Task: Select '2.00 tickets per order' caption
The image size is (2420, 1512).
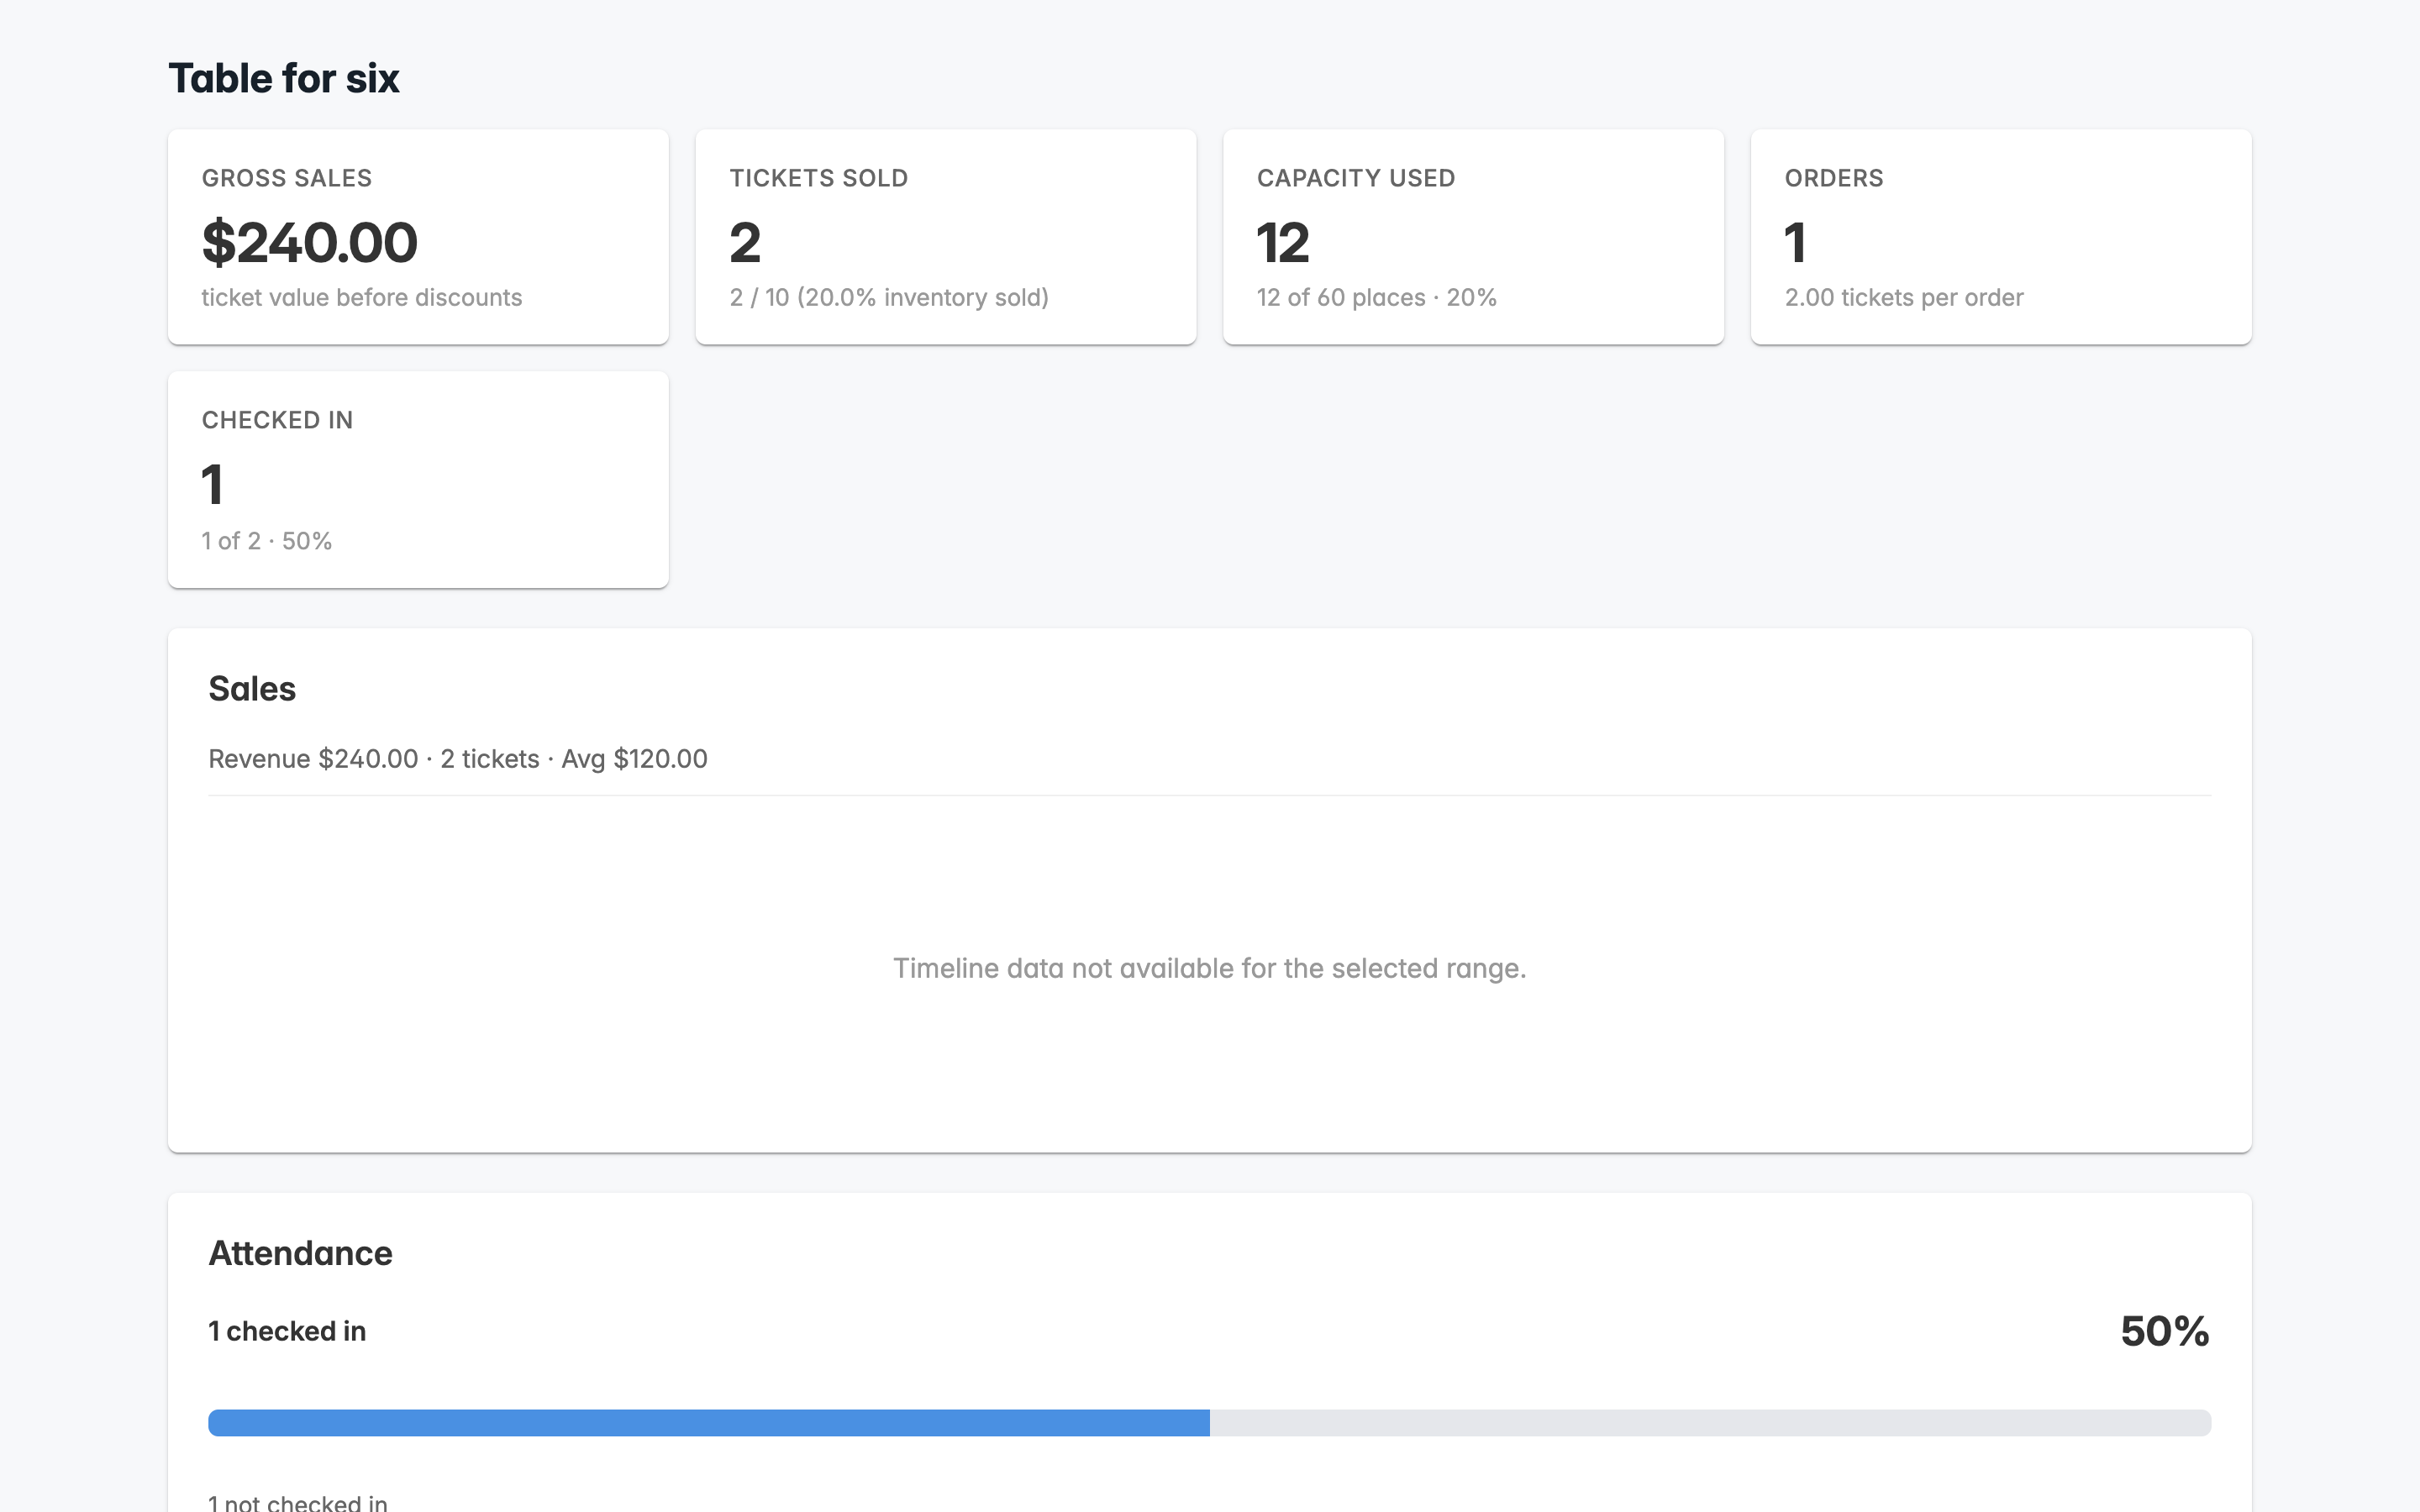Action: (1904, 297)
